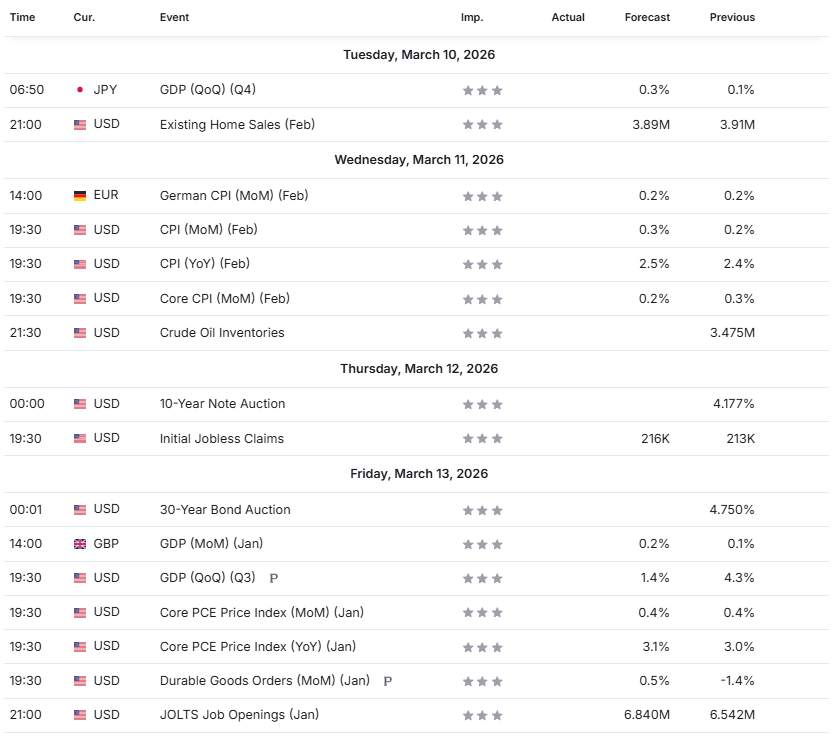The height and width of the screenshot is (736, 833).
Task: Click the UK flag beside GBP
Action: click(x=80, y=544)
